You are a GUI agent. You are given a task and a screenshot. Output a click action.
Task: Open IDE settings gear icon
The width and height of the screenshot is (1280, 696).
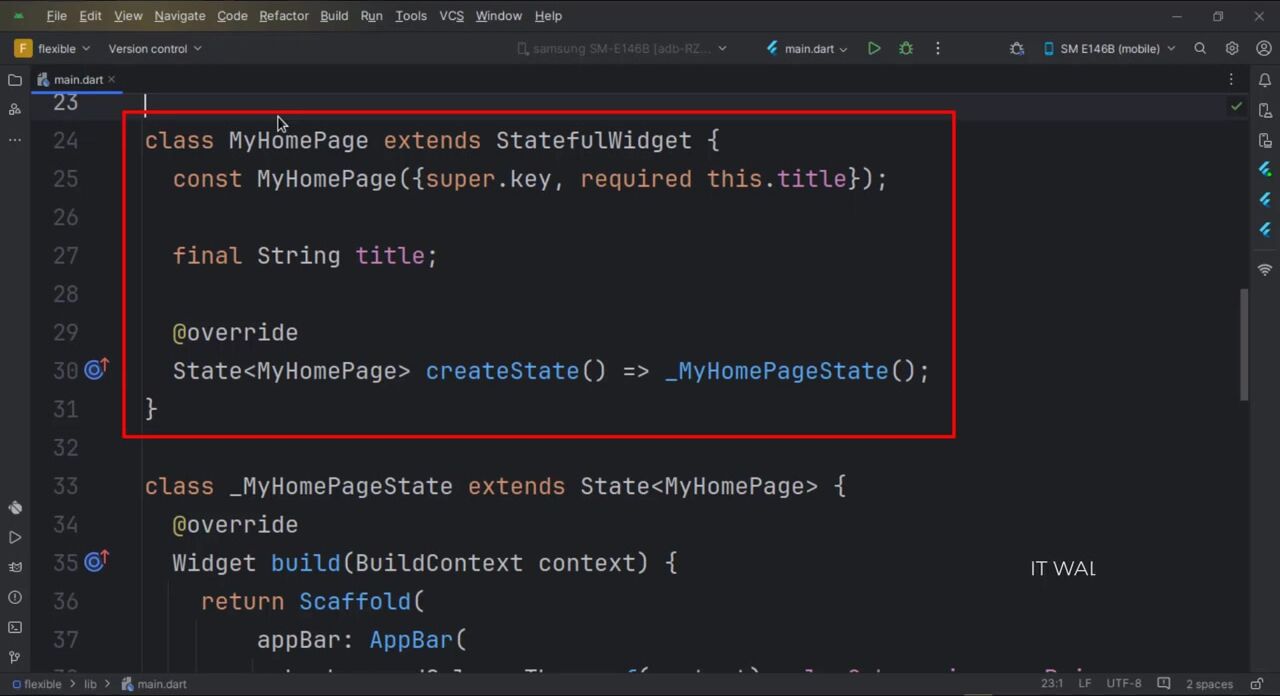[x=1232, y=48]
